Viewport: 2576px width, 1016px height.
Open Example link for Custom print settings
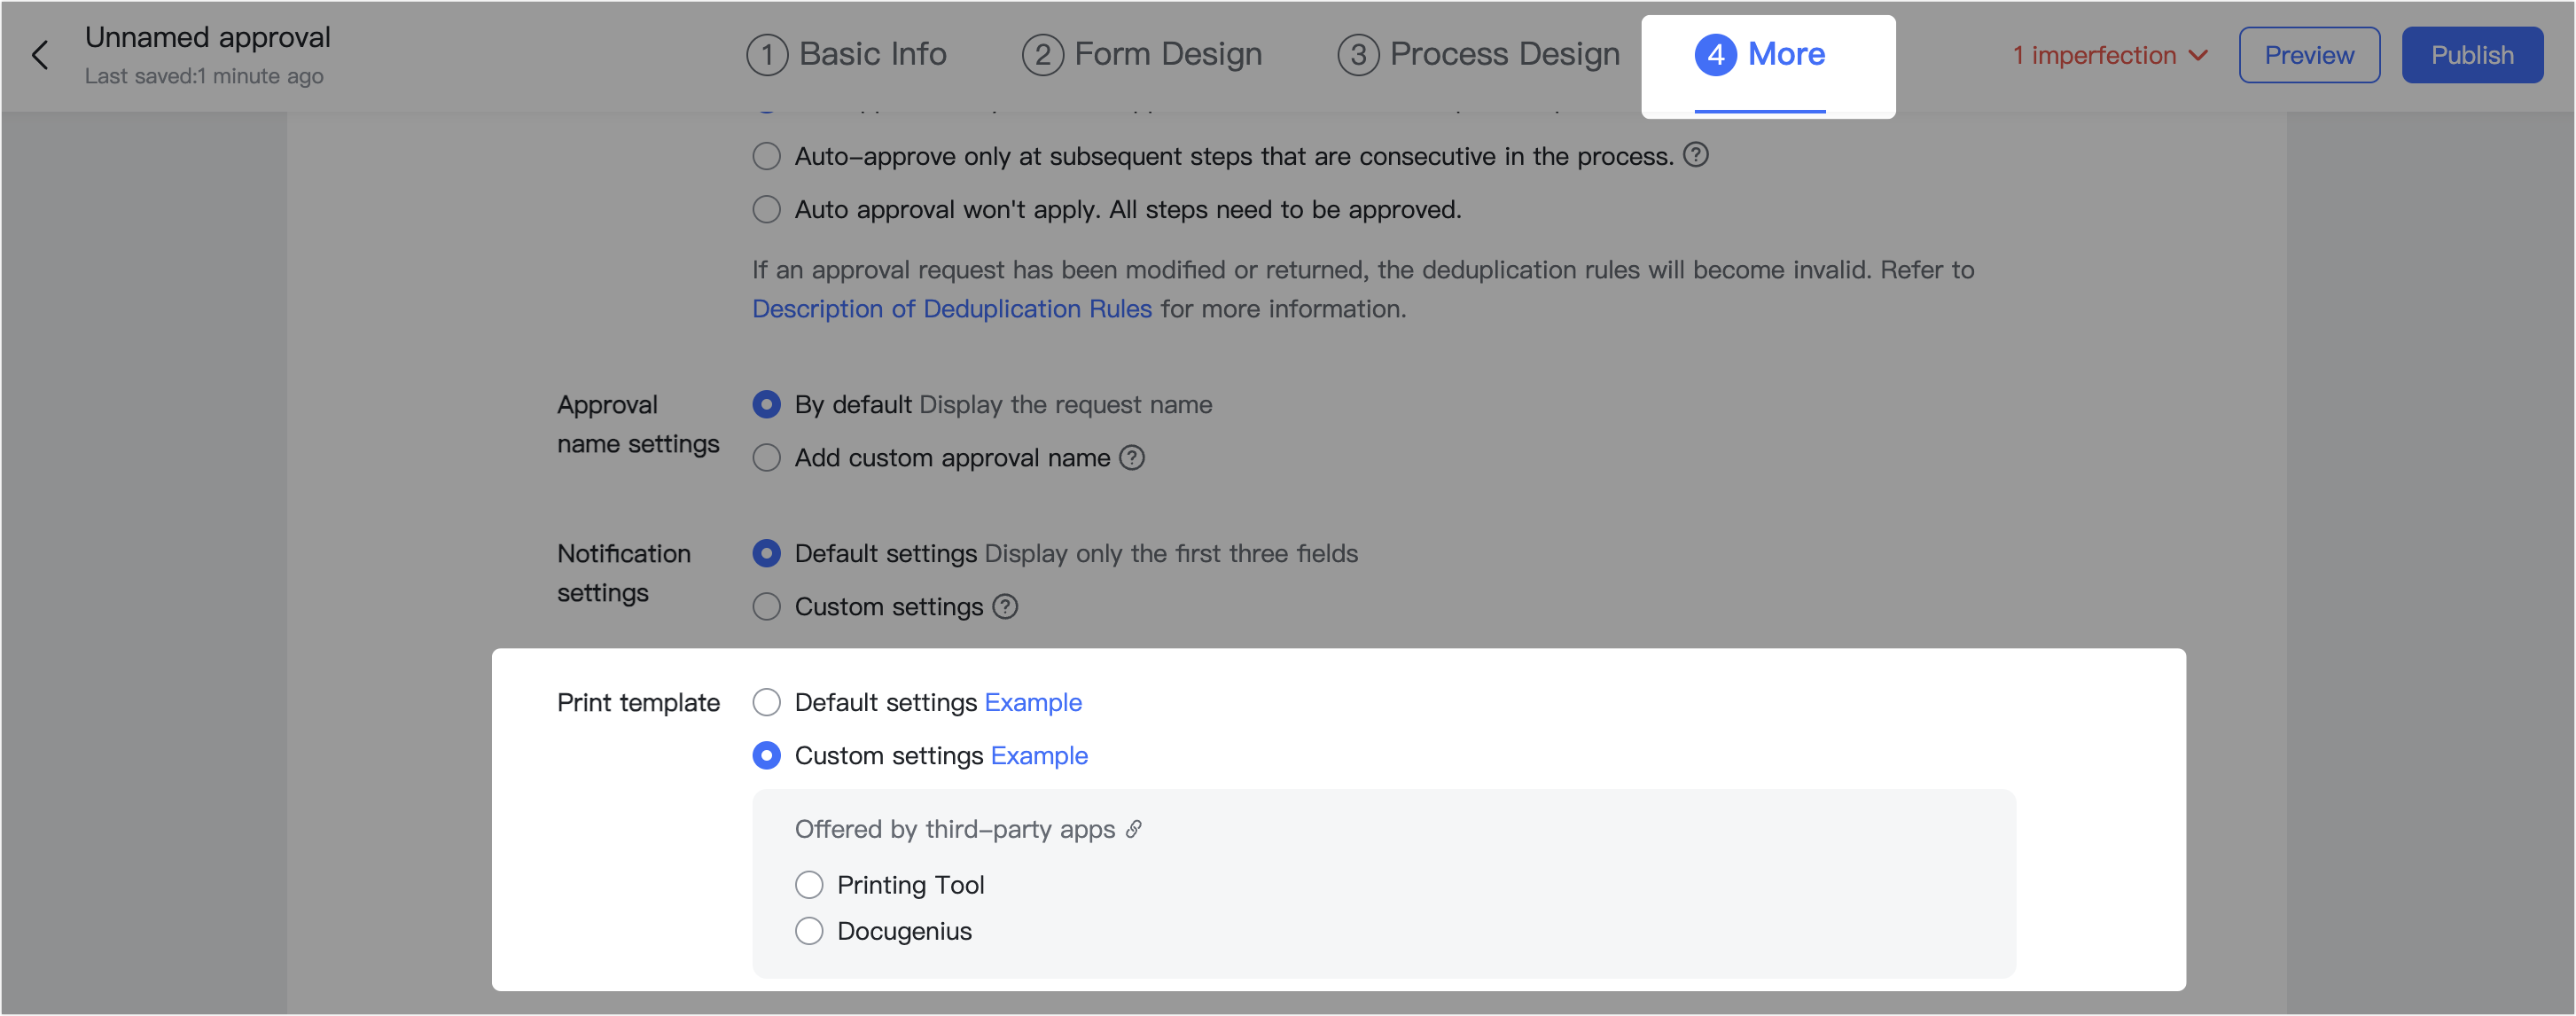click(x=1039, y=756)
